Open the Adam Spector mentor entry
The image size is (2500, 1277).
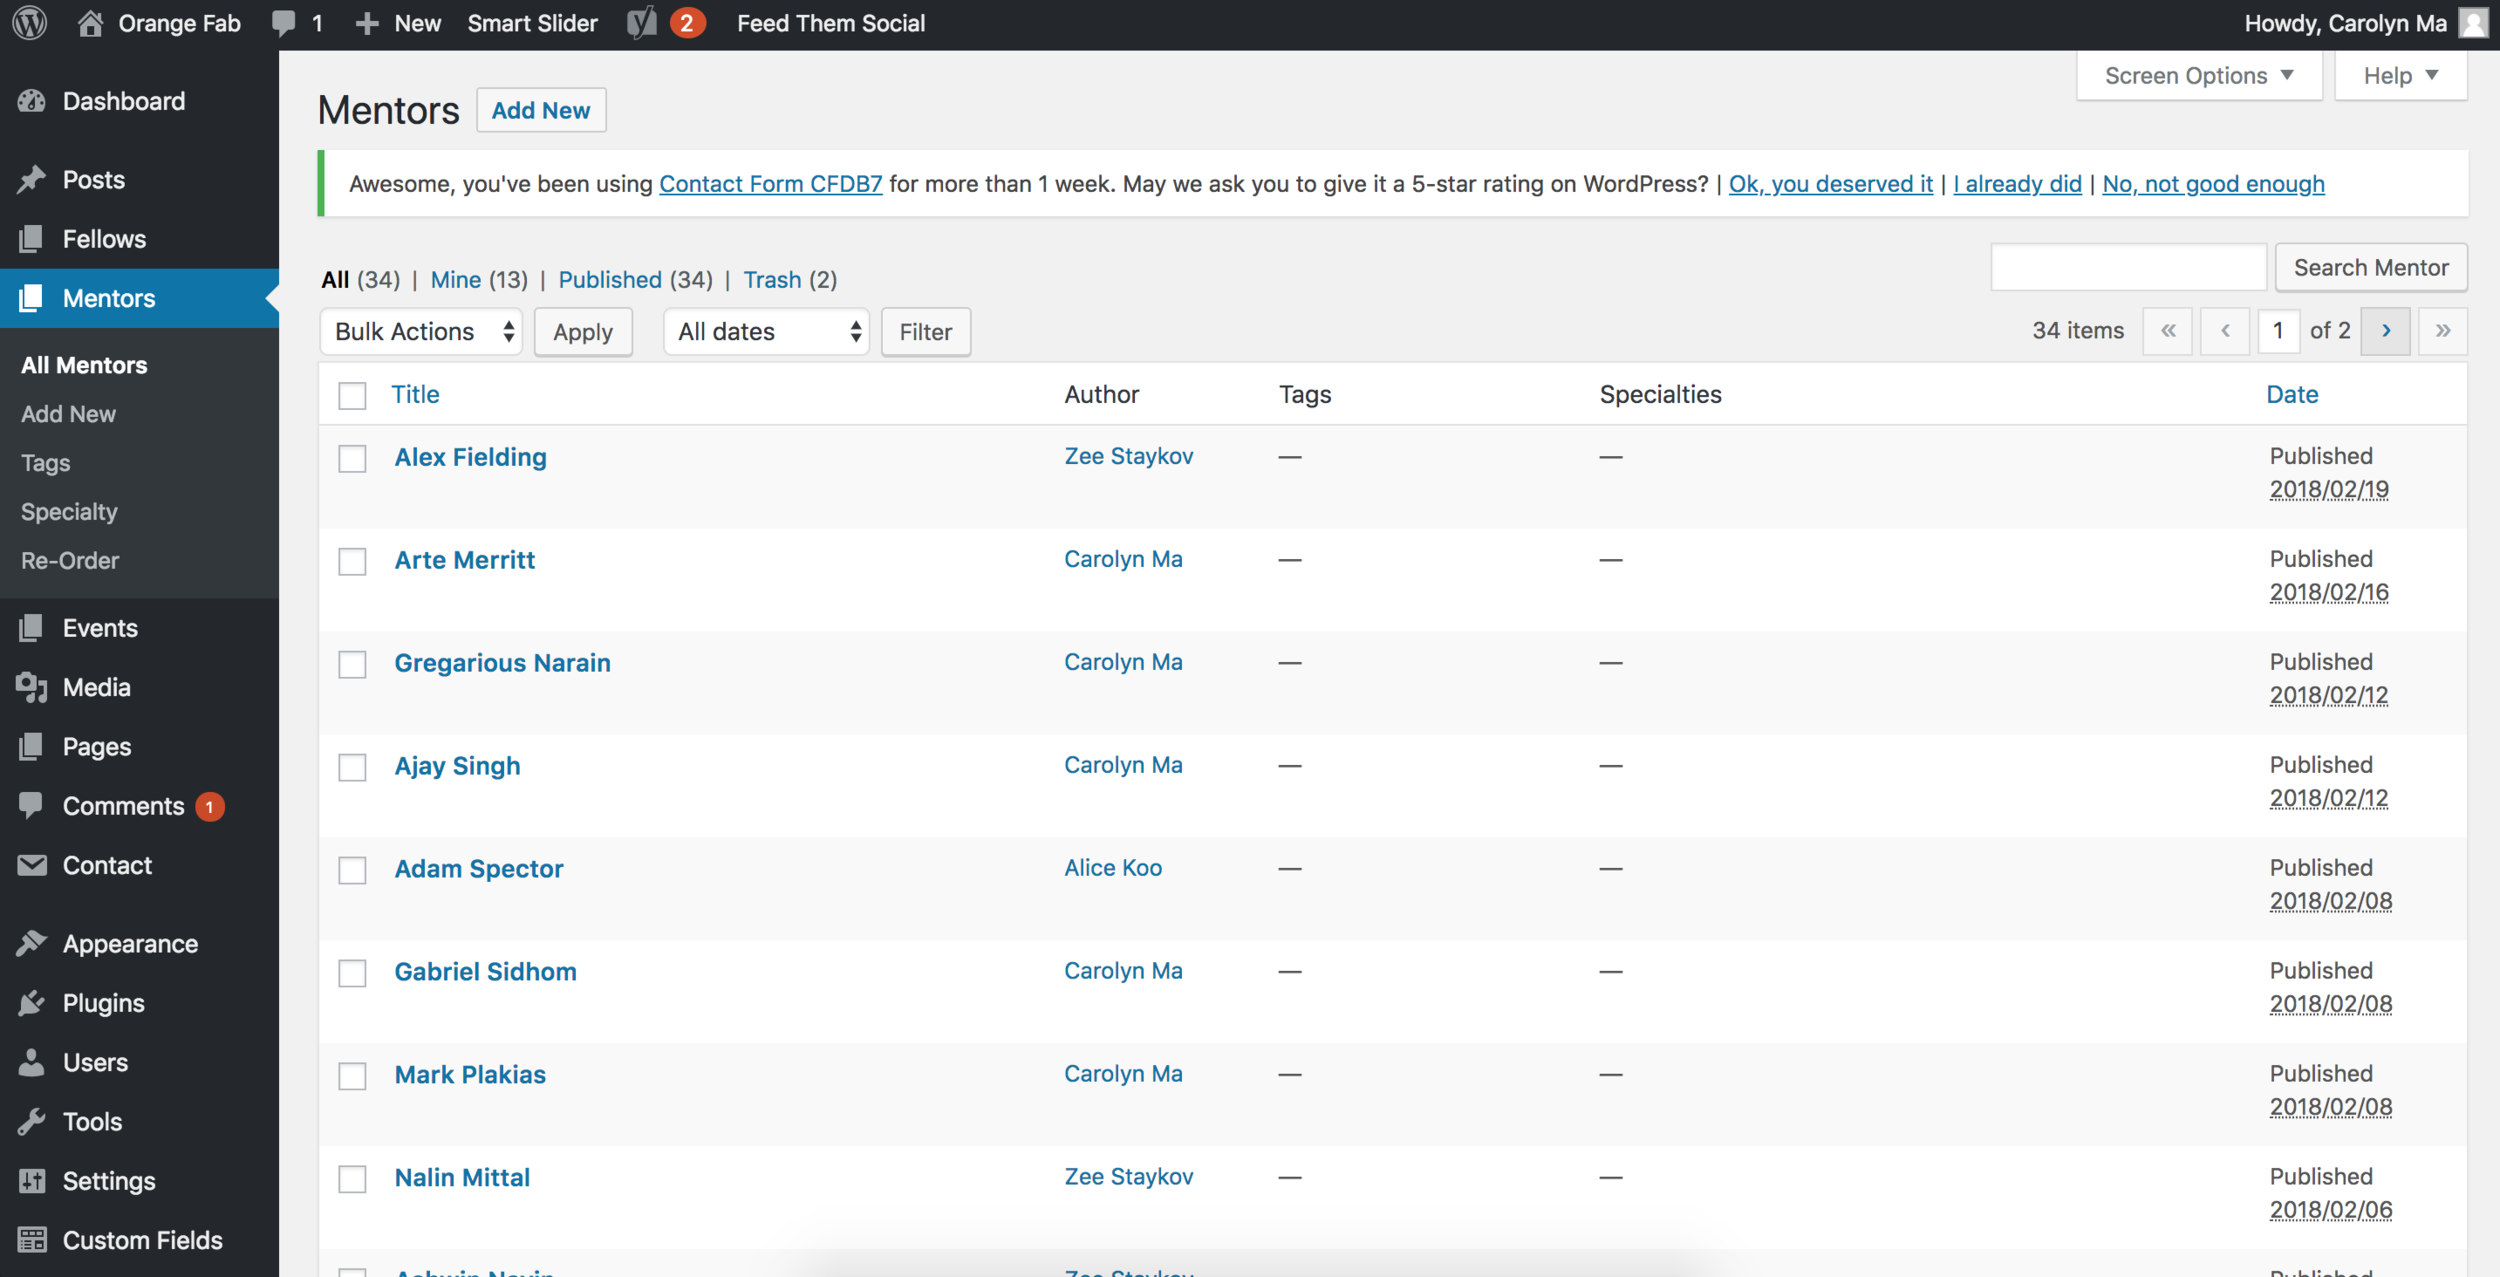[x=479, y=869]
